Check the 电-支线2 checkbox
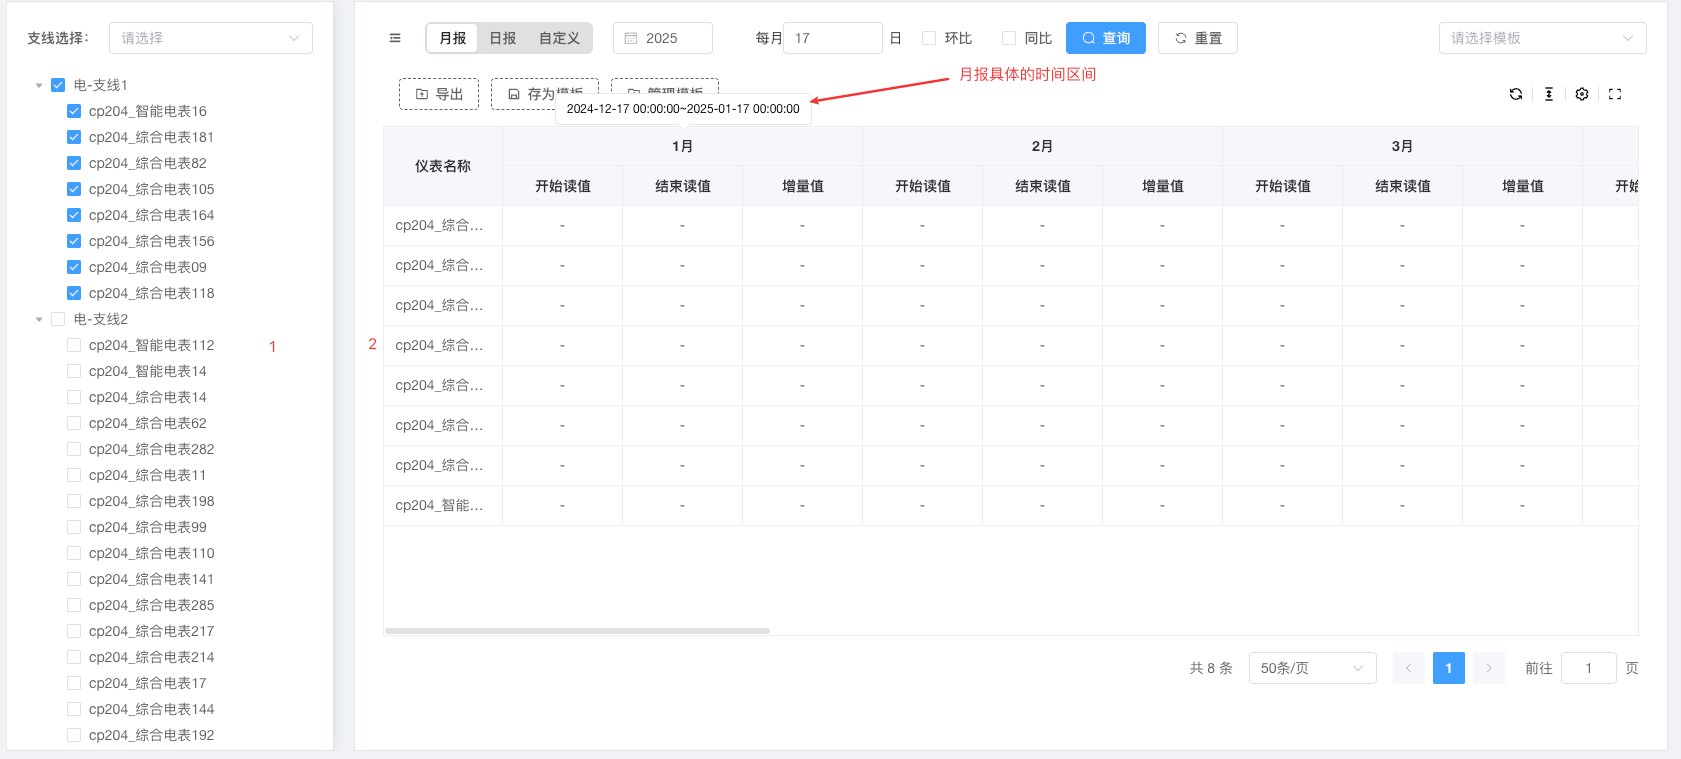The height and width of the screenshot is (759, 1681). click(x=58, y=319)
